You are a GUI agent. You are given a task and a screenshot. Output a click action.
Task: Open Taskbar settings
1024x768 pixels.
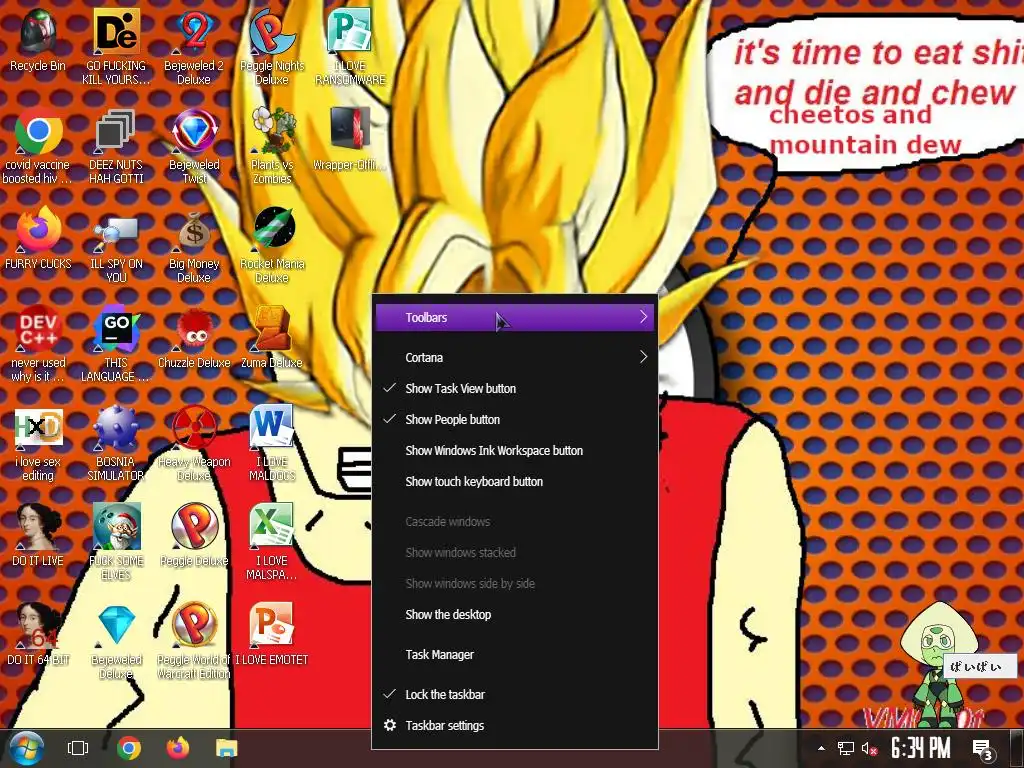click(515, 726)
